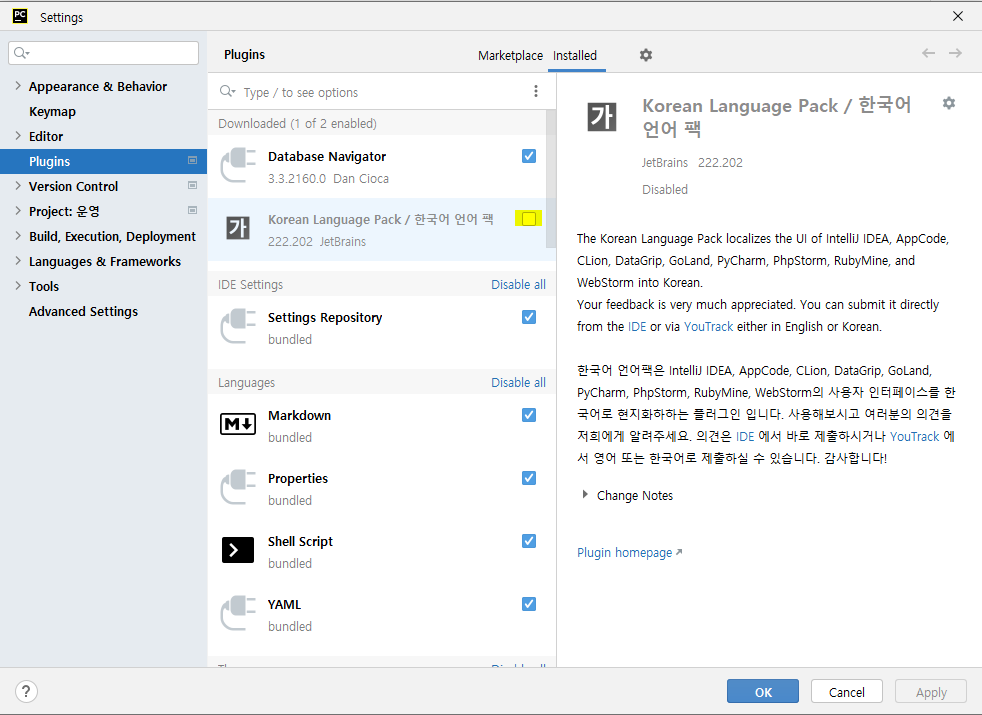This screenshot has width=982, height=715.
Task: Click the Korean Language Pack list icon
Action: click(238, 228)
